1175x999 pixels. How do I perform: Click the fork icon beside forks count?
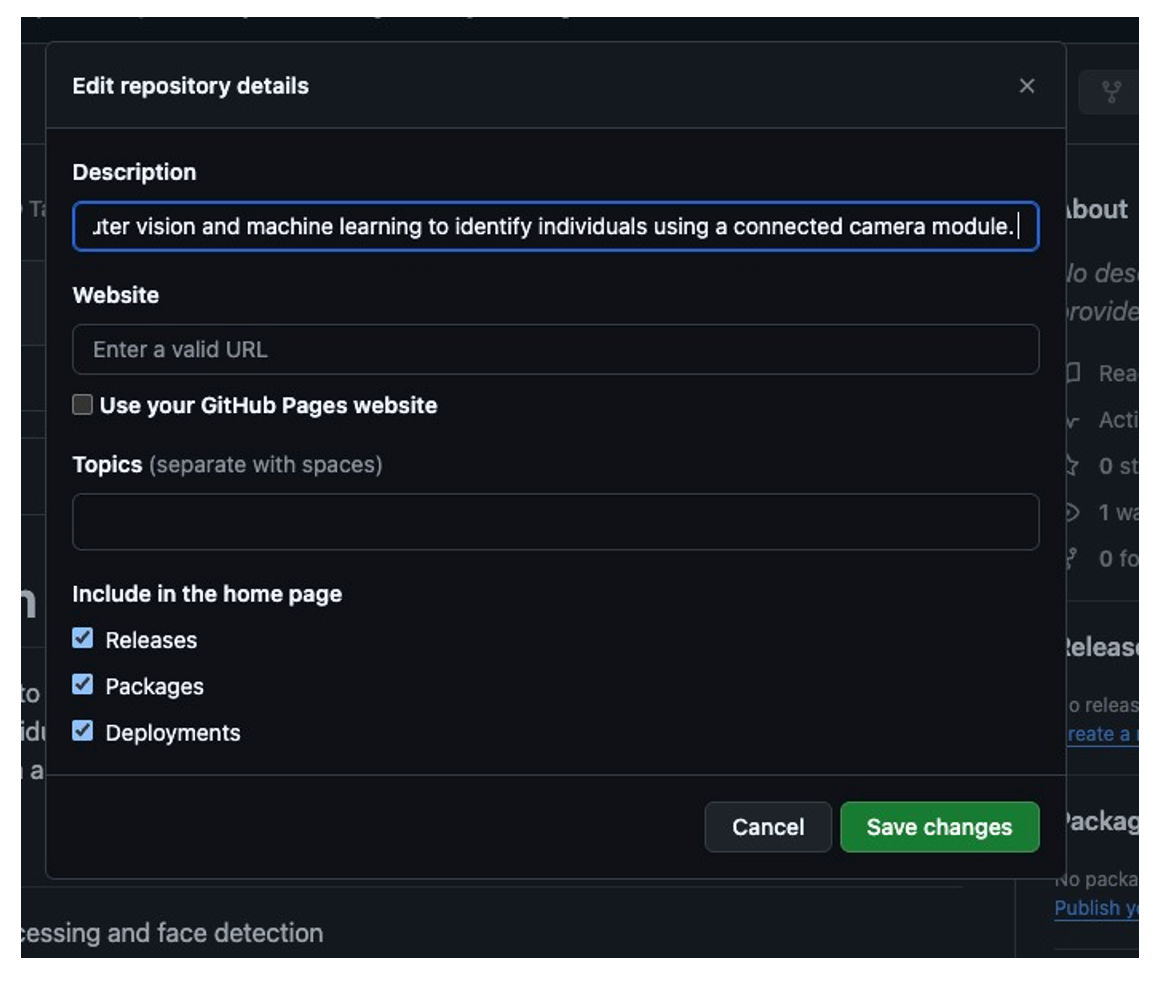coord(1074,558)
